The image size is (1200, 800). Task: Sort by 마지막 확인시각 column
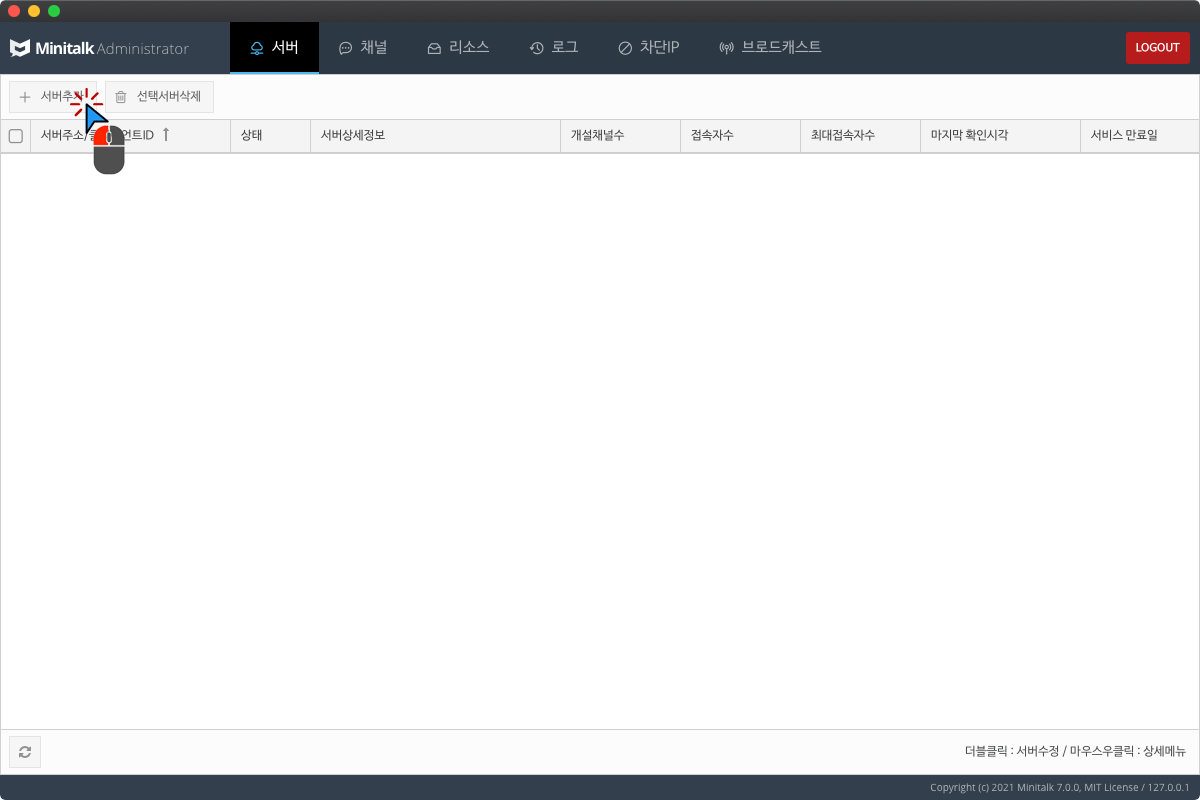pos(1000,136)
